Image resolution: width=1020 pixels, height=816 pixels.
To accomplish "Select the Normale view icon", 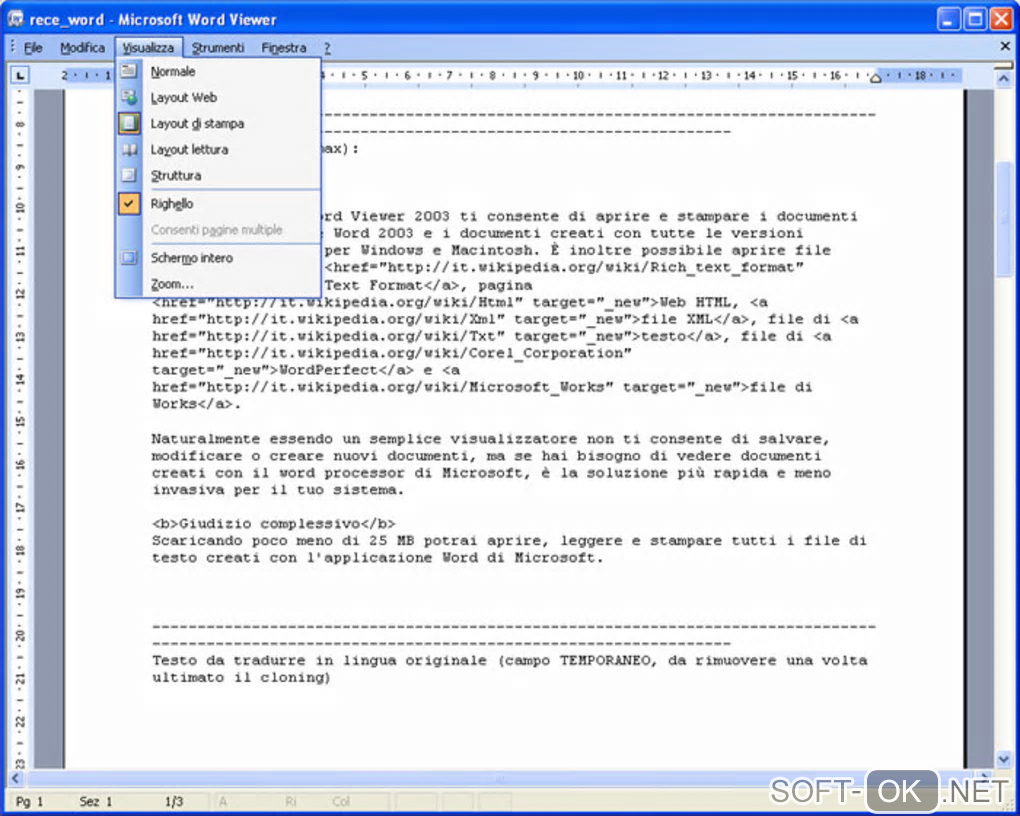I will point(129,71).
